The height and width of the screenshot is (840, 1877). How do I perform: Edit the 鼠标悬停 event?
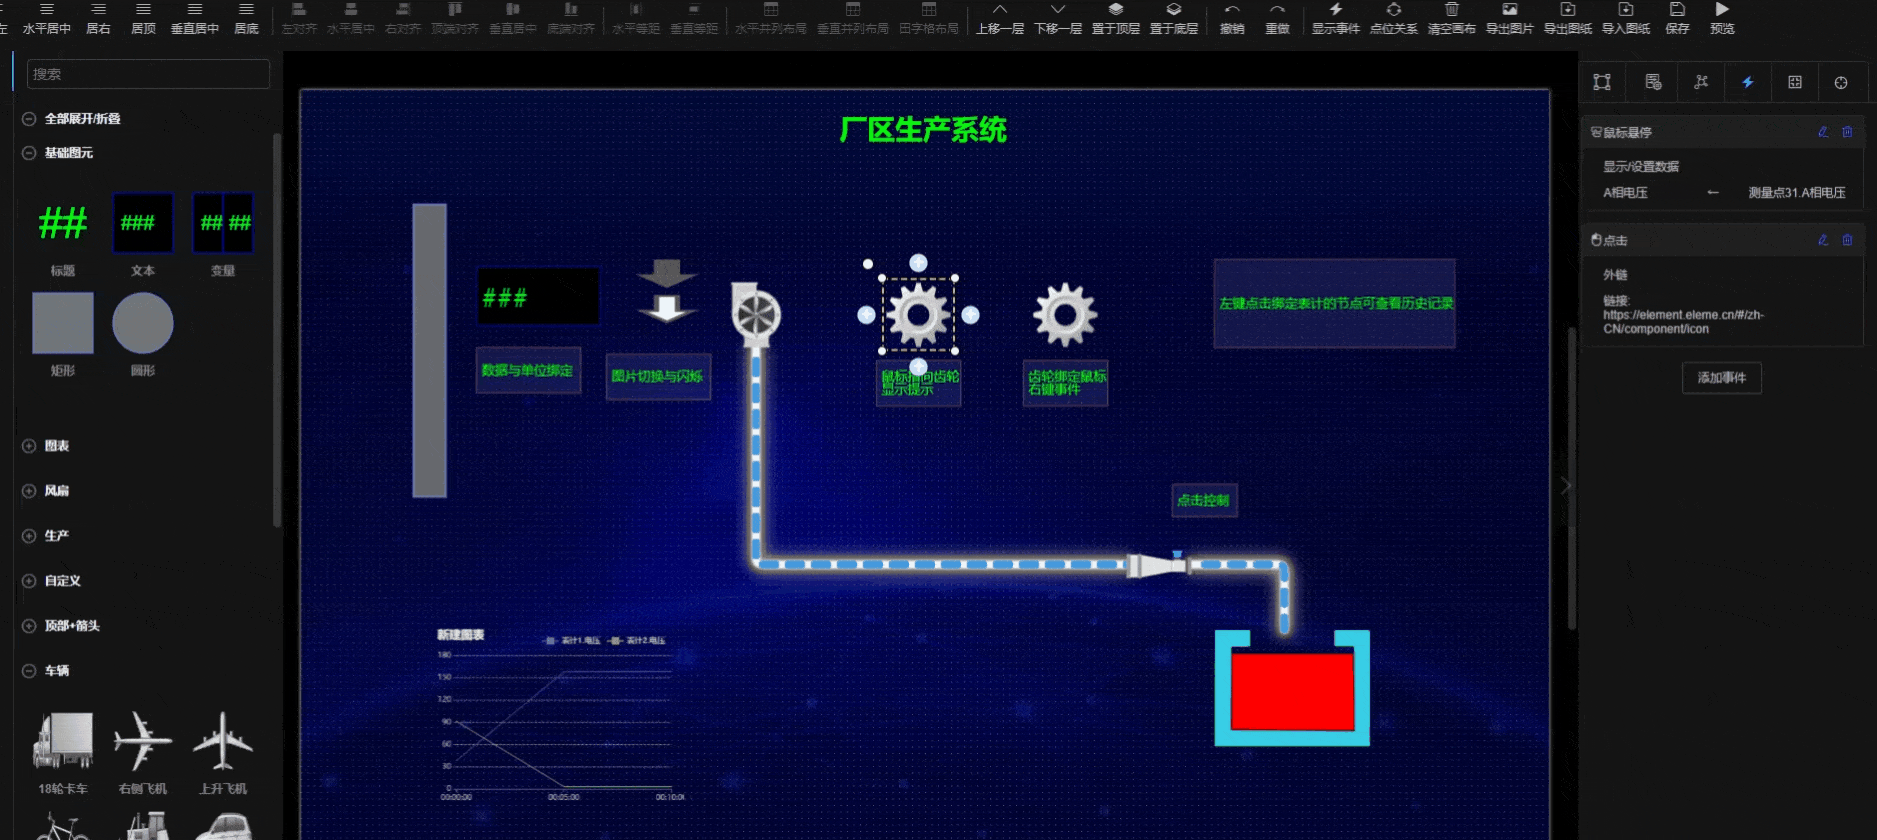1823,132
